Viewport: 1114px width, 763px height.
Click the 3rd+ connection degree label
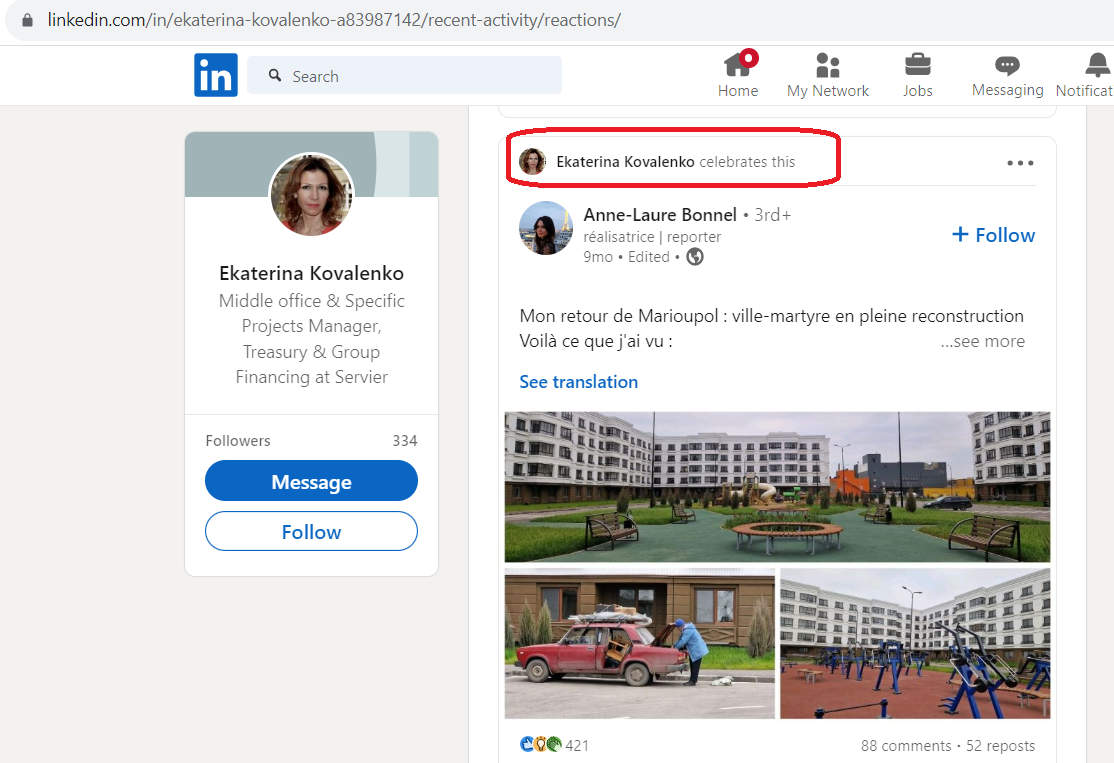tap(772, 215)
